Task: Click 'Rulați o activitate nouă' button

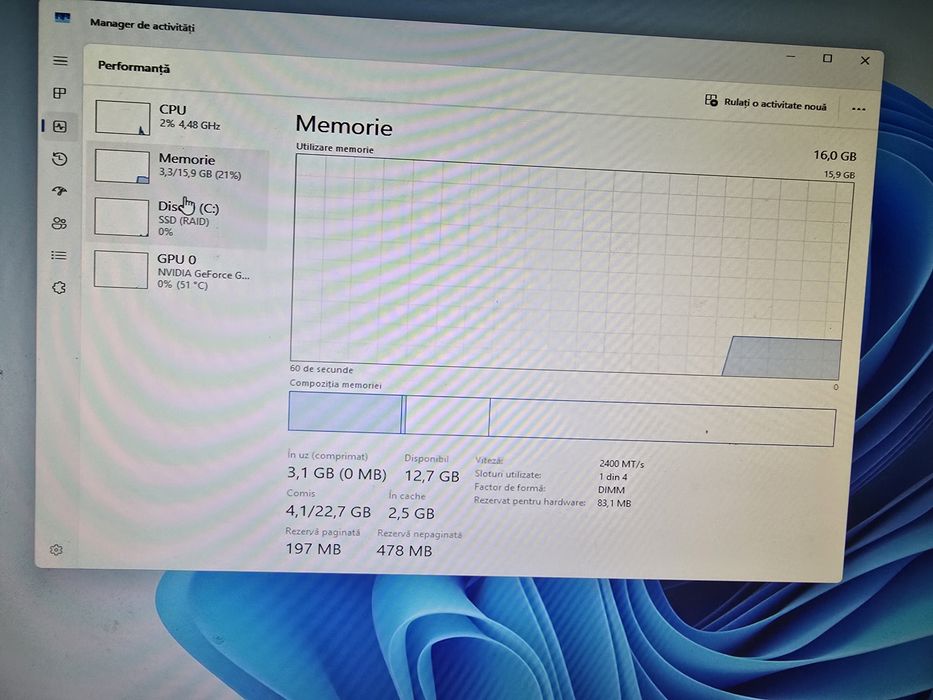Action: tap(766, 103)
